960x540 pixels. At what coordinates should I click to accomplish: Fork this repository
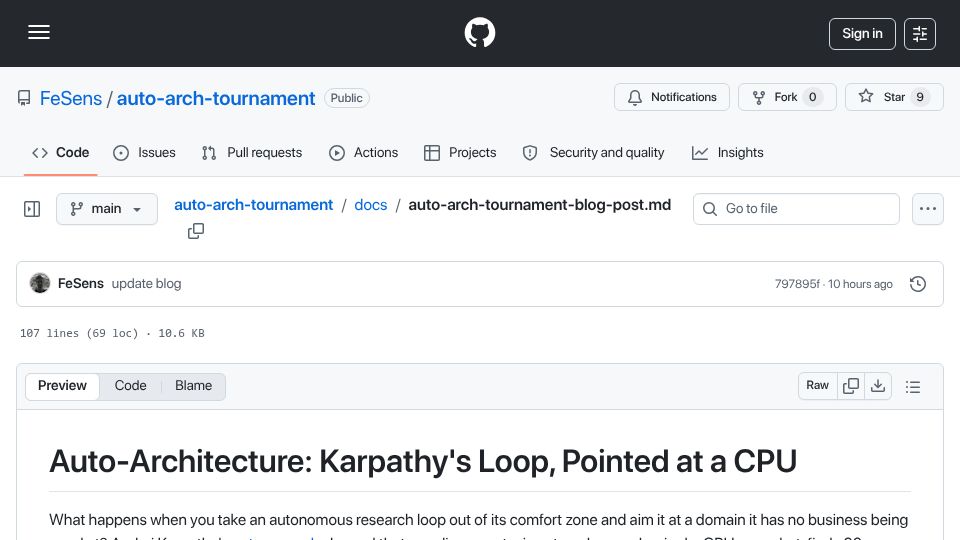point(787,97)
